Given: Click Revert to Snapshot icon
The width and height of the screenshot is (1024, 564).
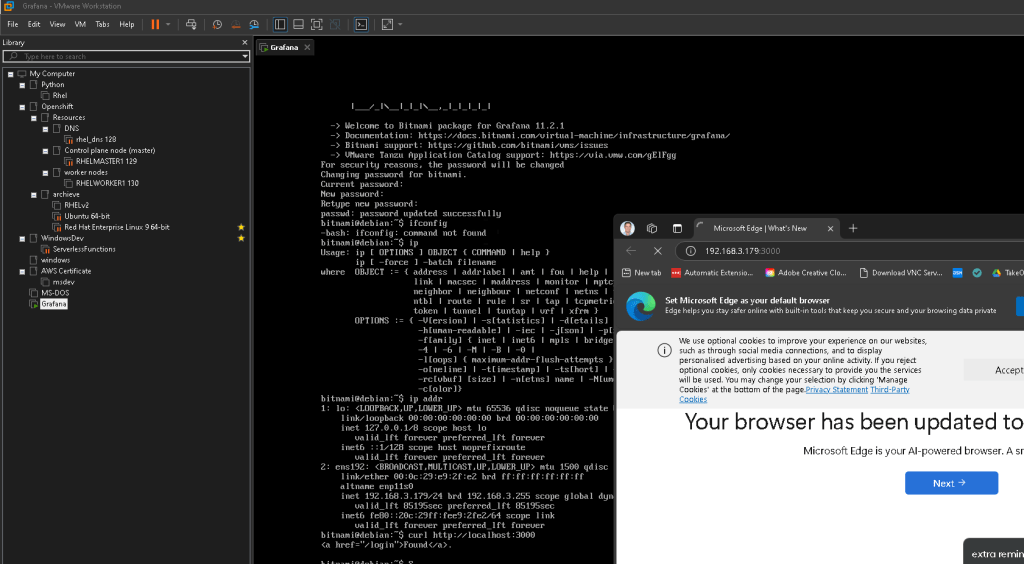Looking at the screenshot, I should 236,24.
